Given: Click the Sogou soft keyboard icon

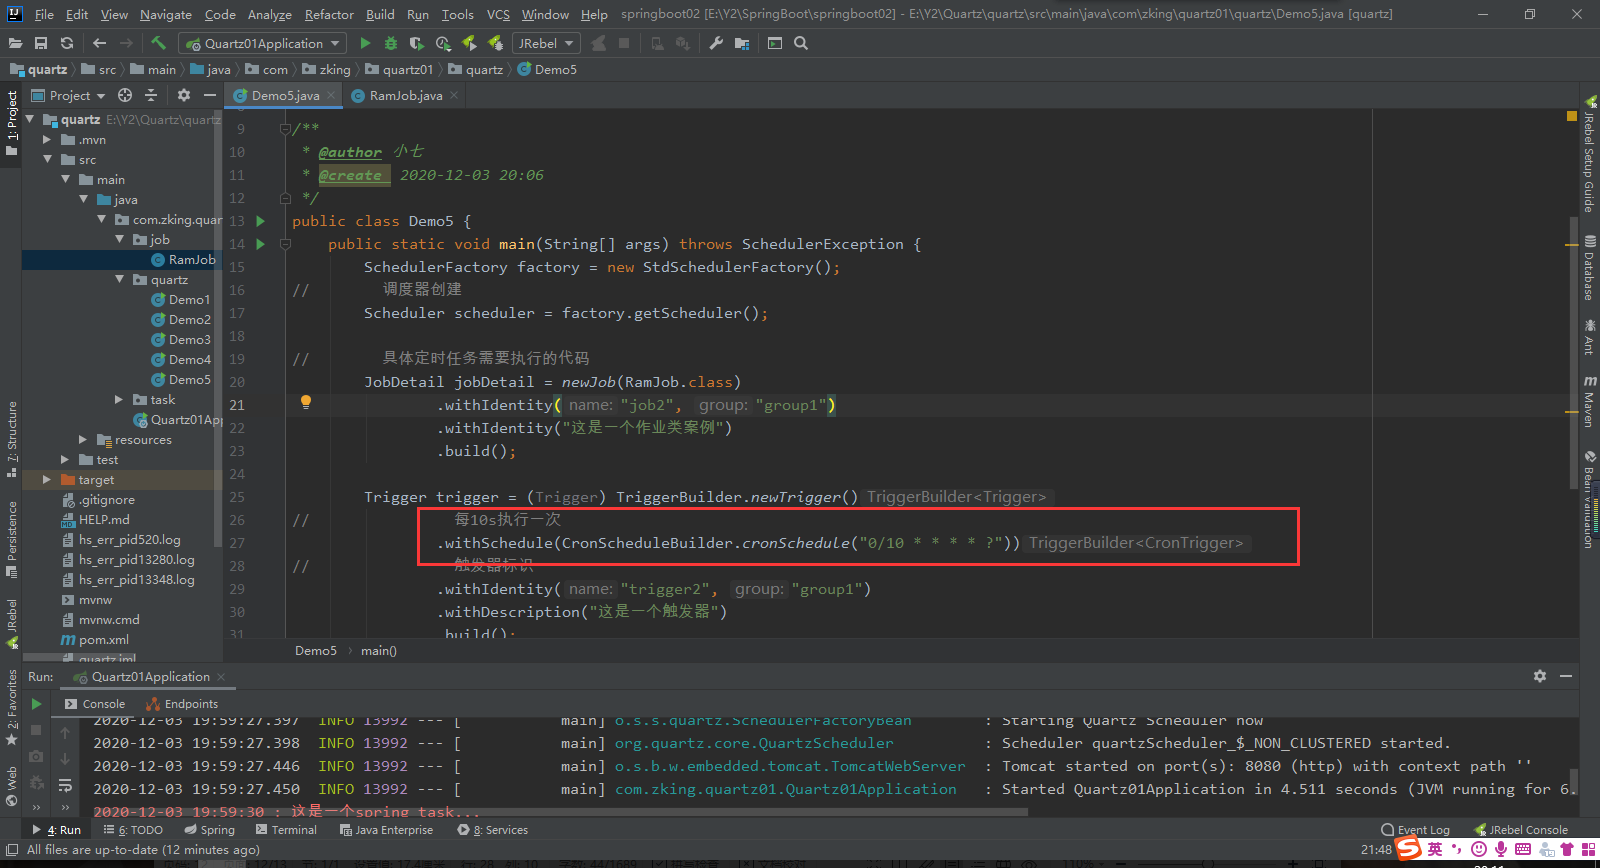Looking at the screenshot, I should point(1523,849).
